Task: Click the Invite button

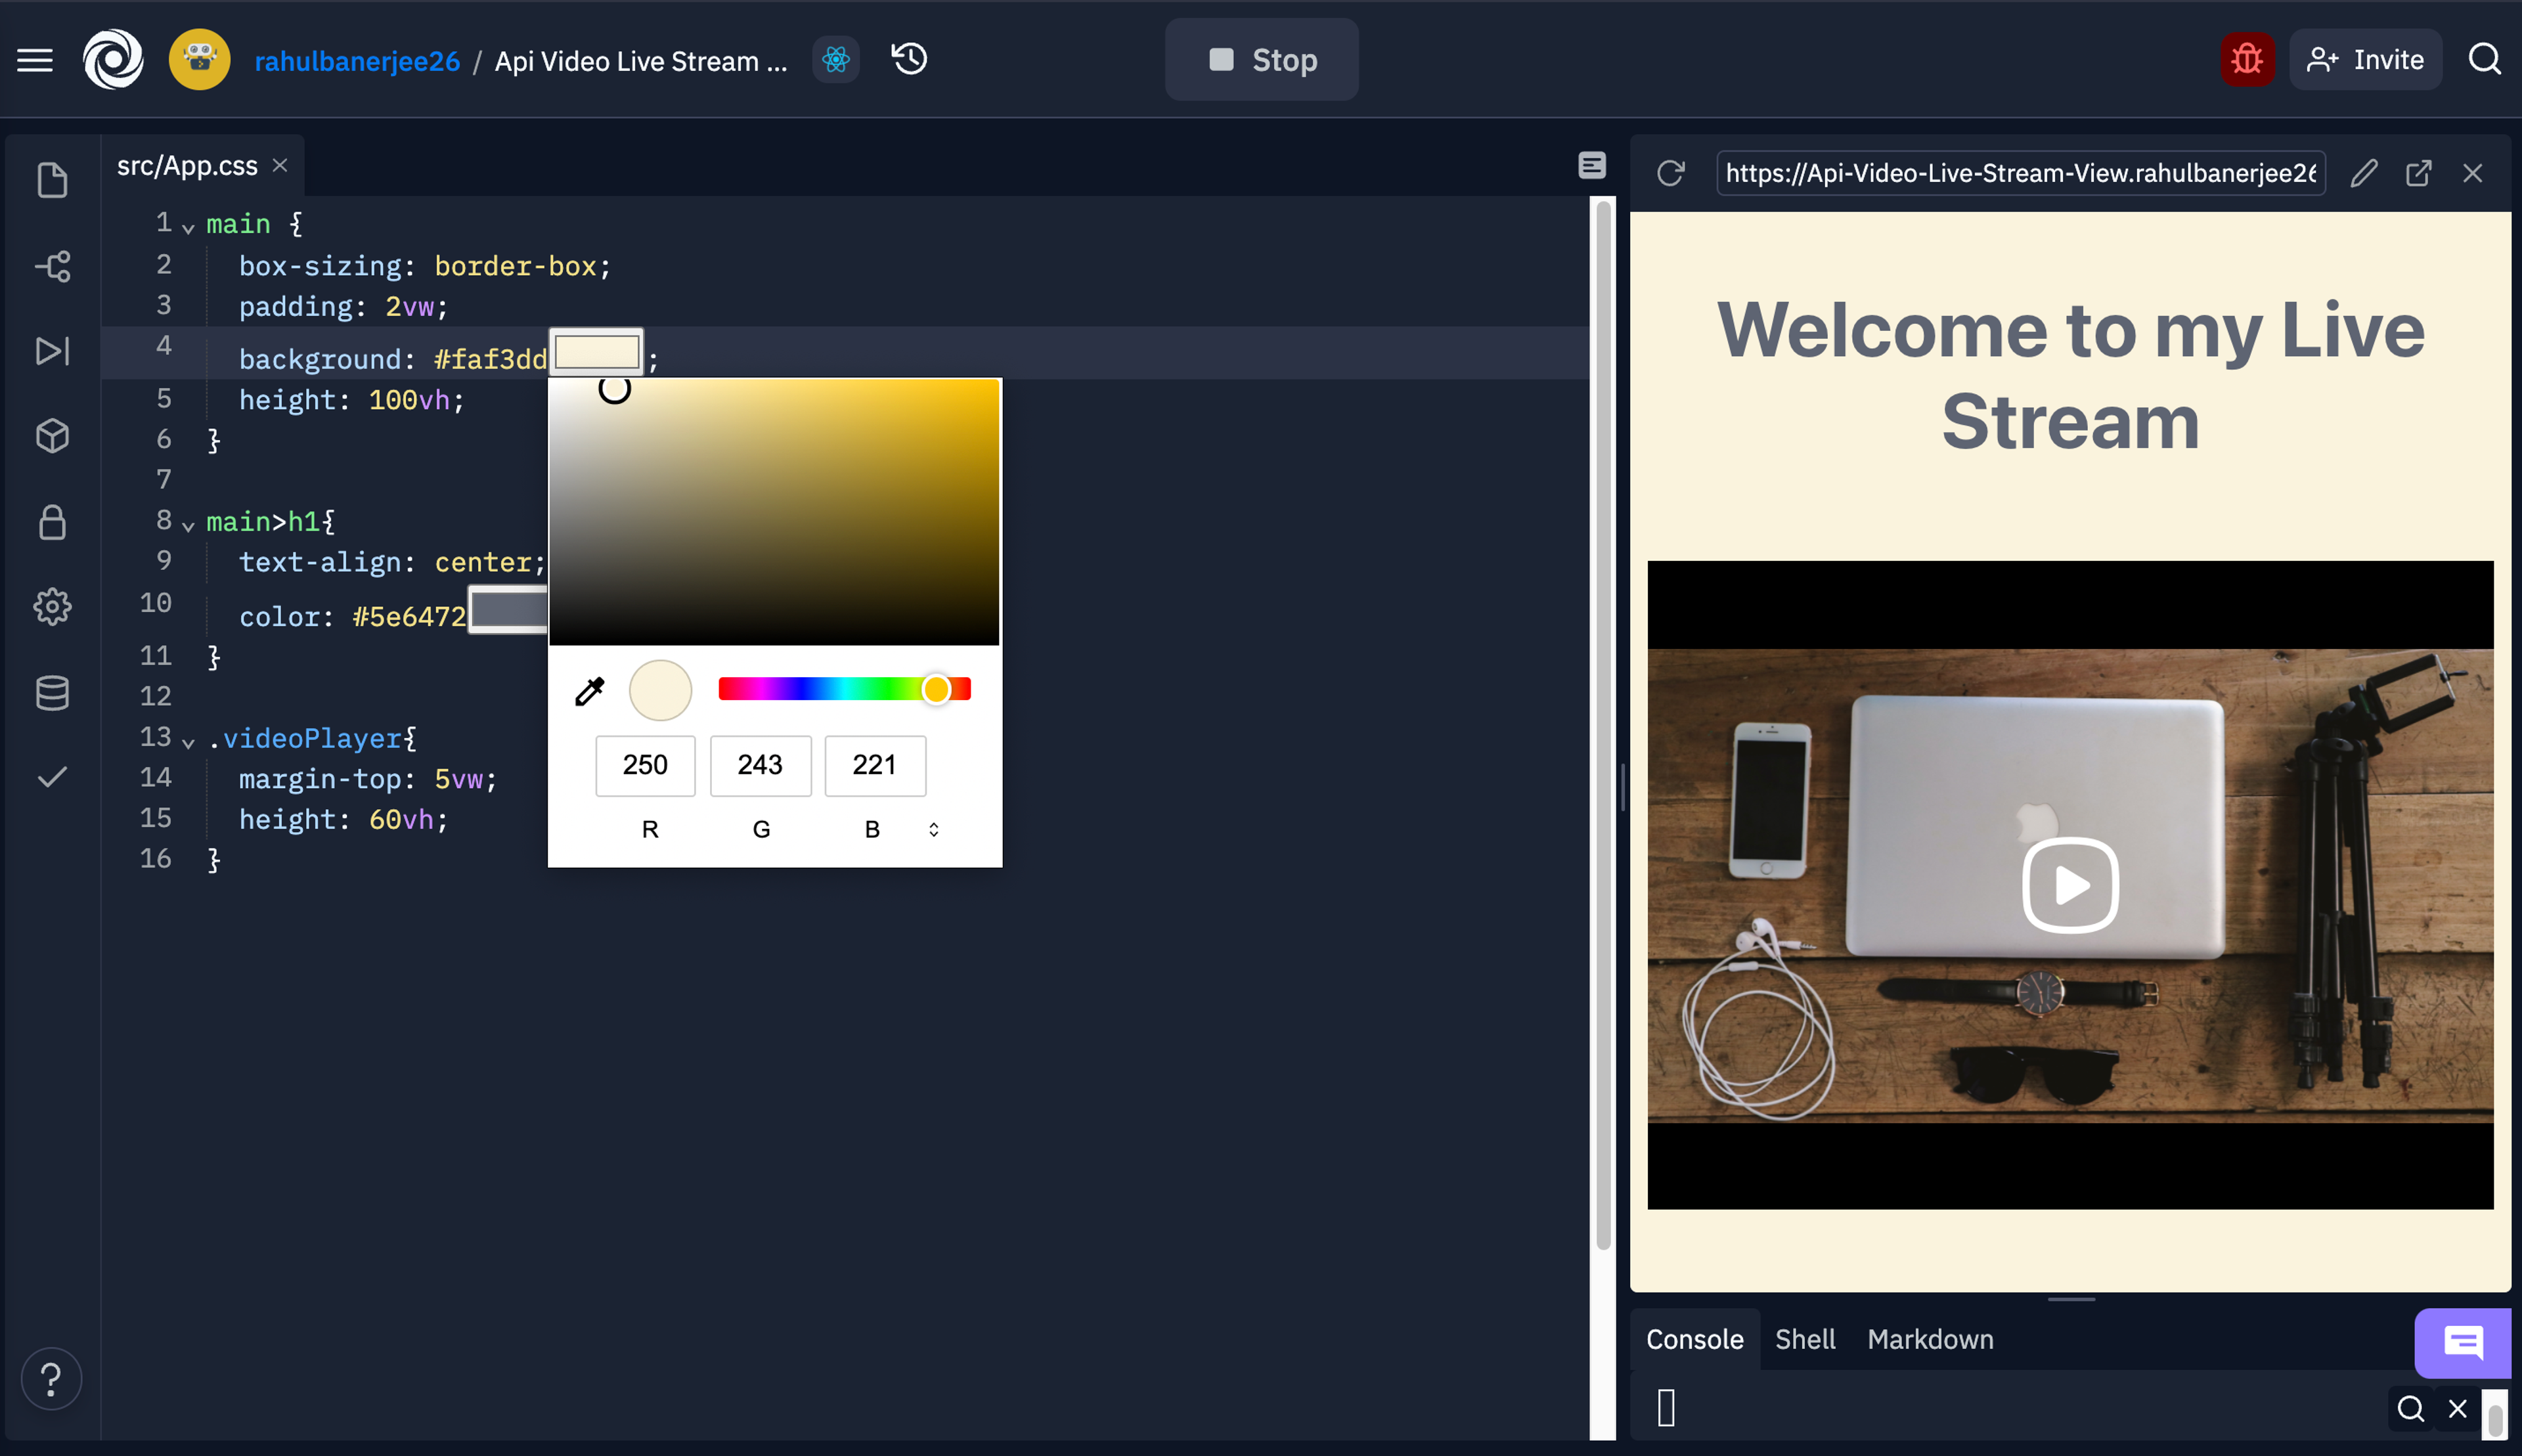Action: tap(2365, 60)
